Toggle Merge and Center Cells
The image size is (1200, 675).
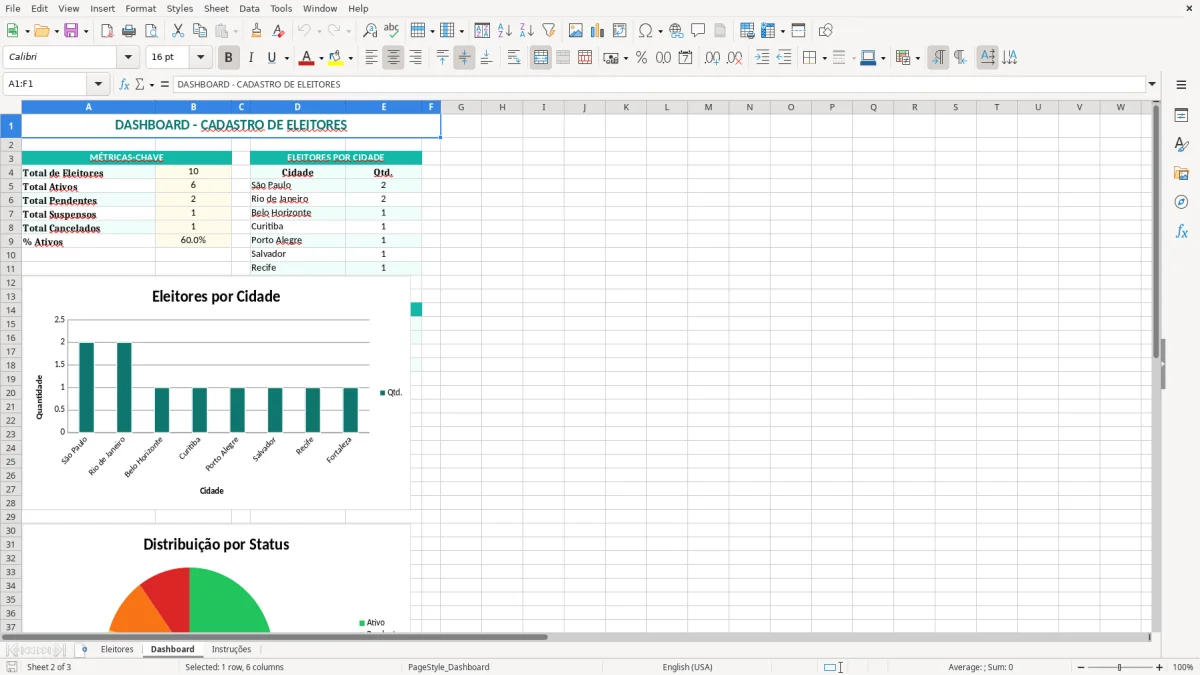541,58
